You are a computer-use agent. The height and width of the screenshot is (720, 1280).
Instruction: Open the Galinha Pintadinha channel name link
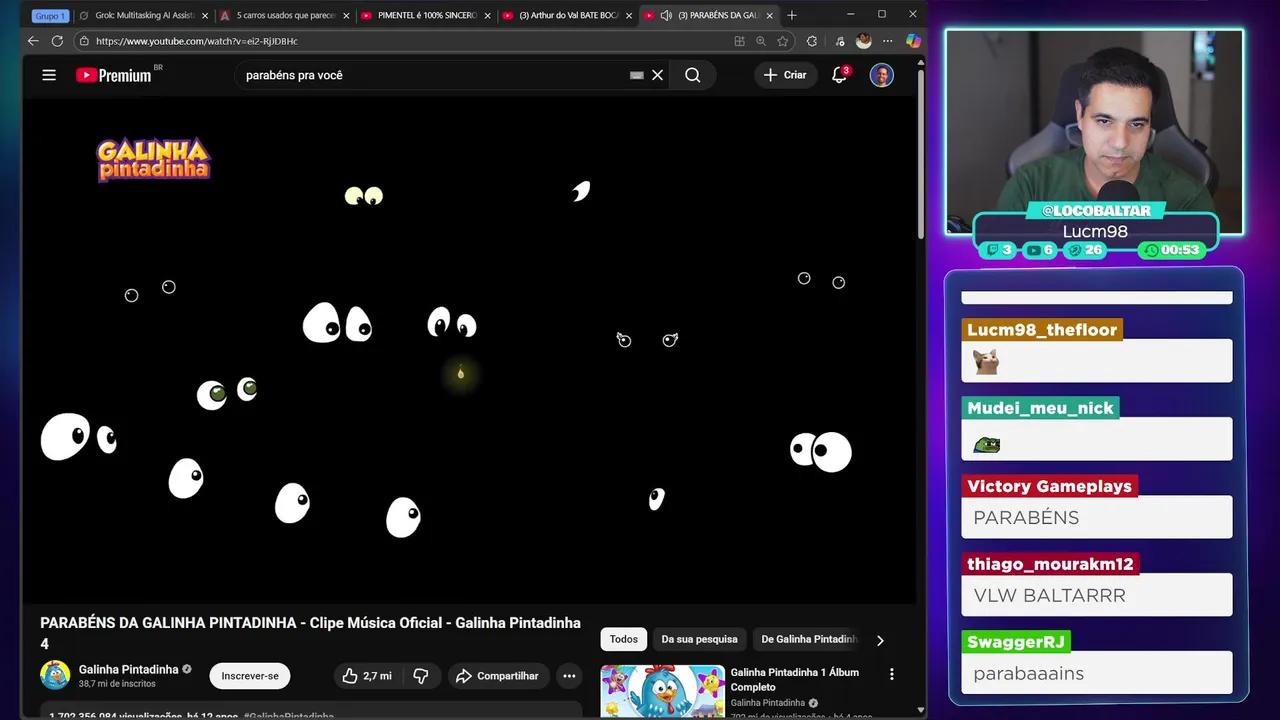[x=129, y=669]
